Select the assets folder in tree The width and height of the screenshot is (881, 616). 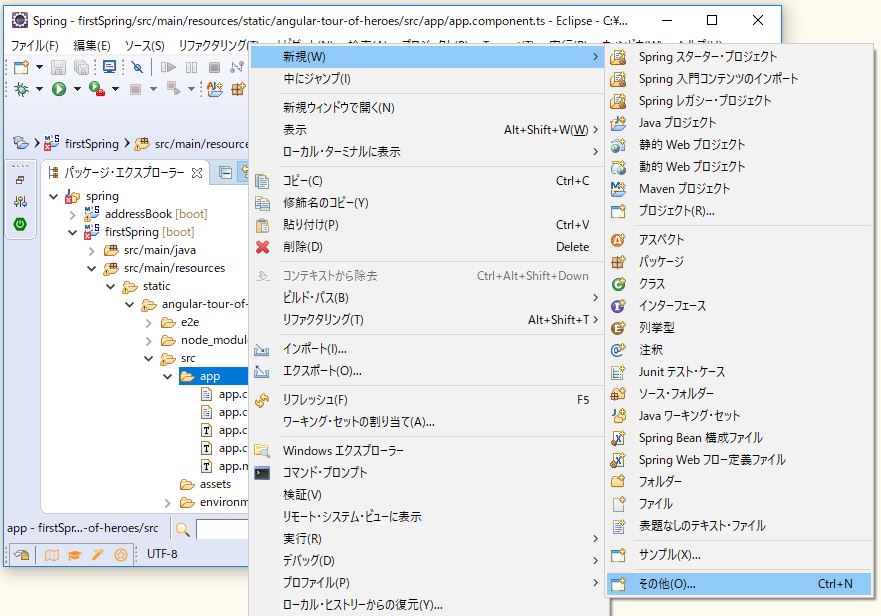(215, 484)
